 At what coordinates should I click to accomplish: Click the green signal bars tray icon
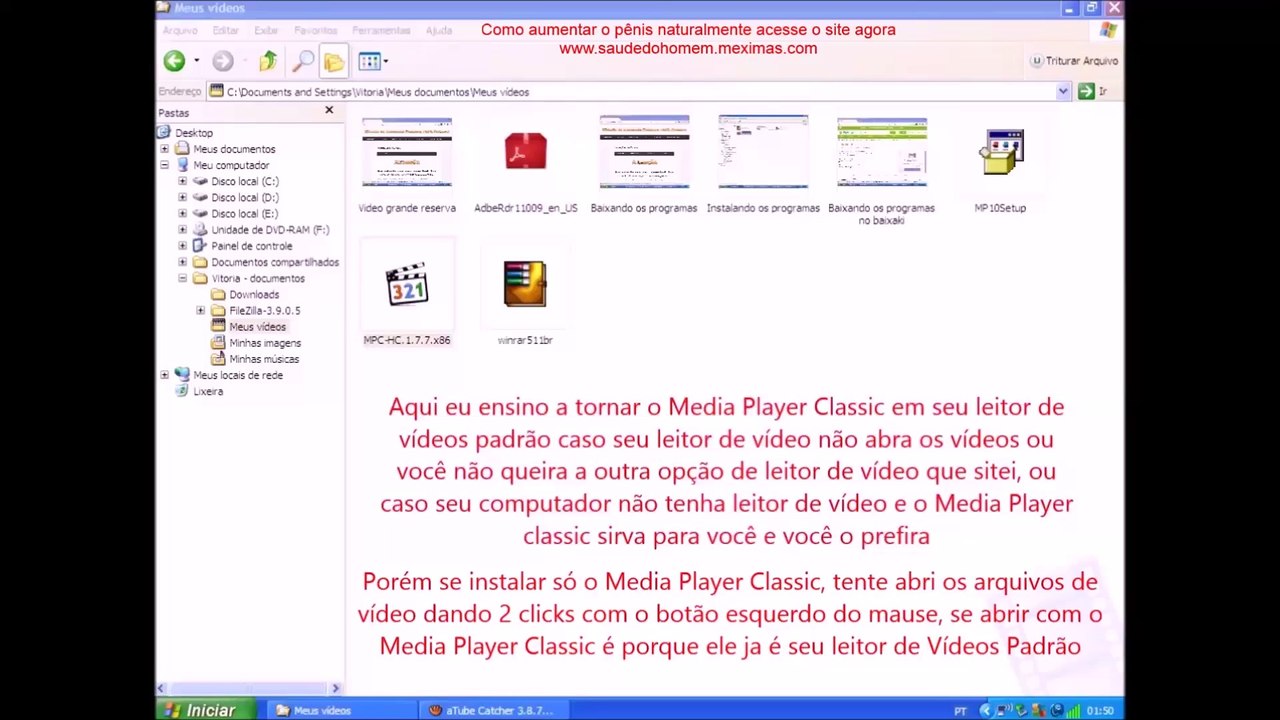point(1074,711)
